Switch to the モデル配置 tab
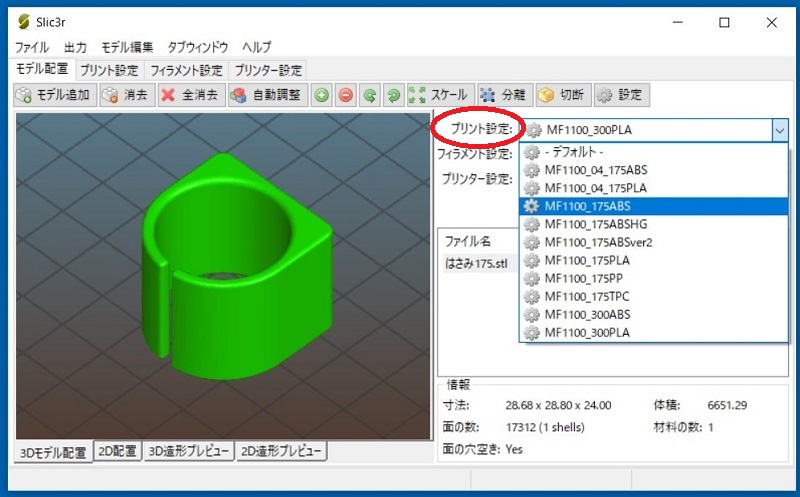The height and width of the screenshot is (497, 800). pyautogui.click(x=42, y=68)
